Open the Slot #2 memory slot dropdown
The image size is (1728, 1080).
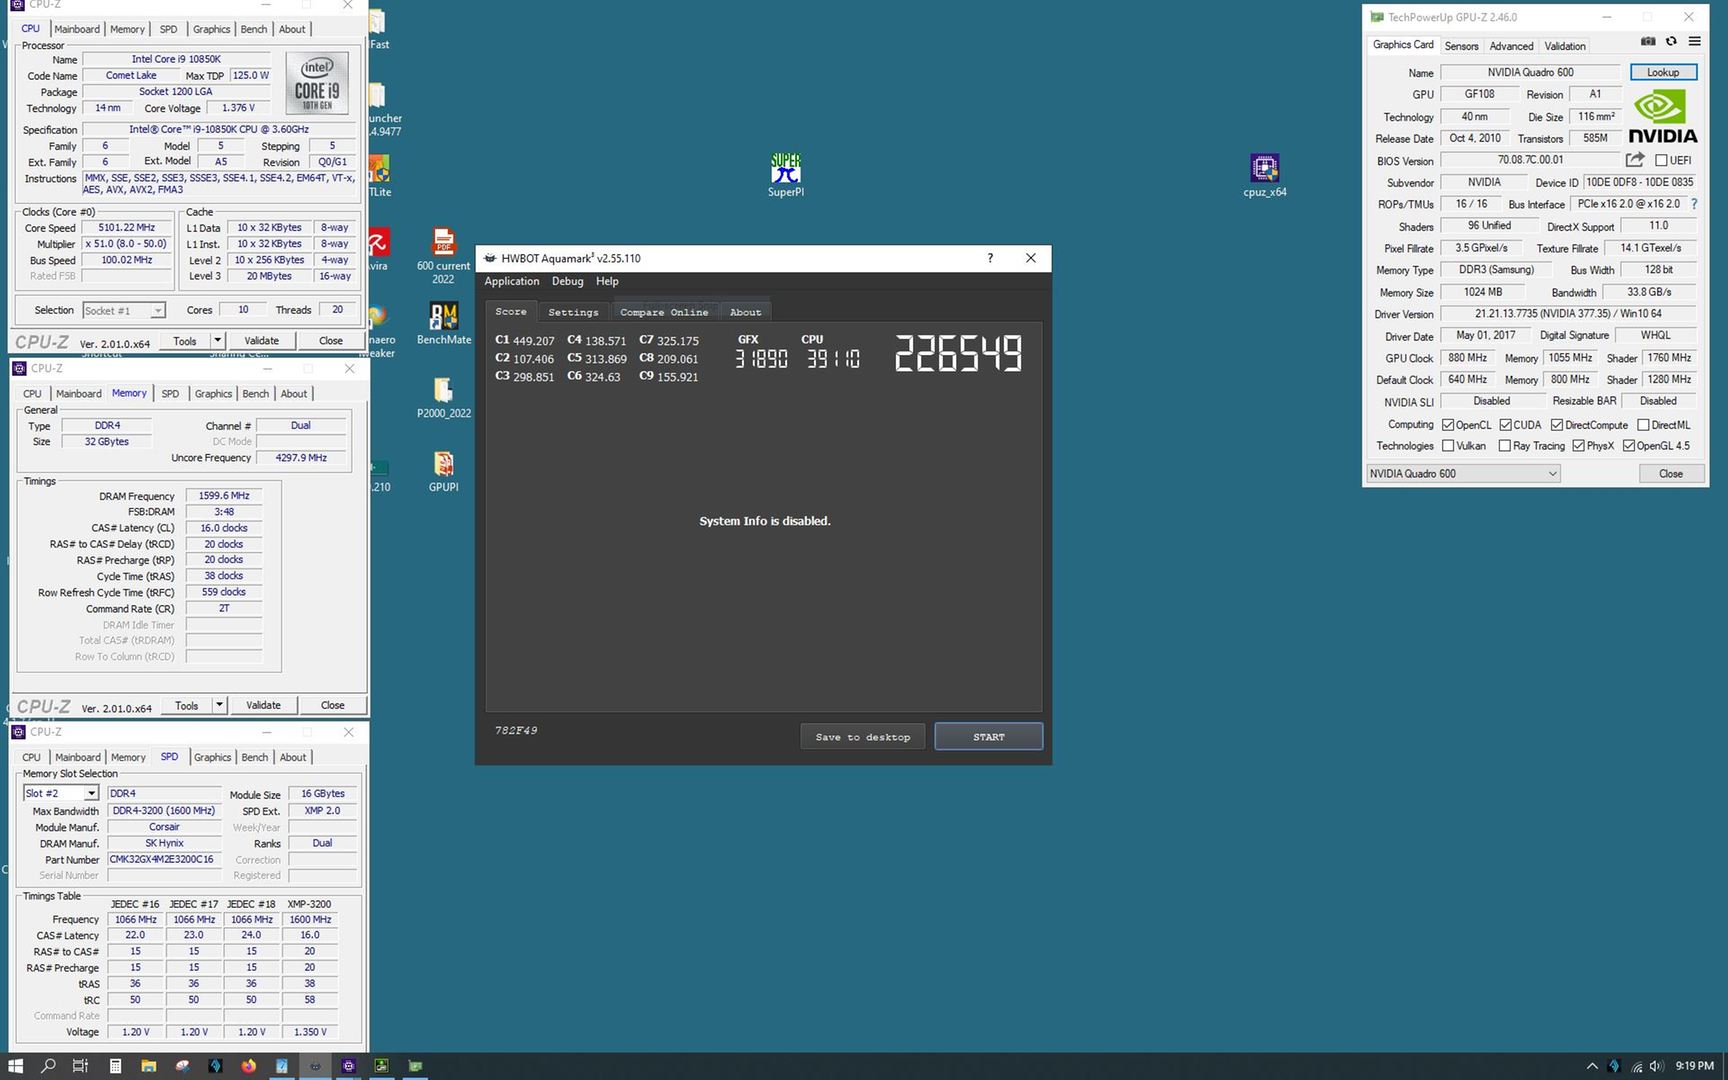click(x=60, y=793)
